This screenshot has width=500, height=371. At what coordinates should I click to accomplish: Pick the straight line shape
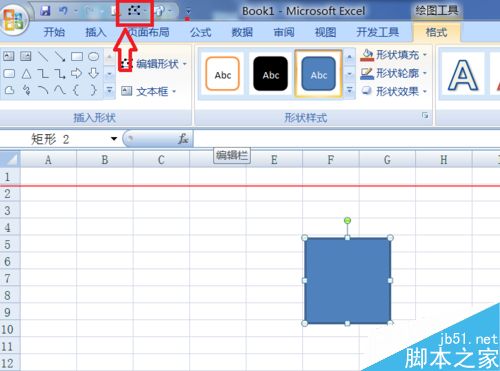pyautogui.click(x=43, y=56)
